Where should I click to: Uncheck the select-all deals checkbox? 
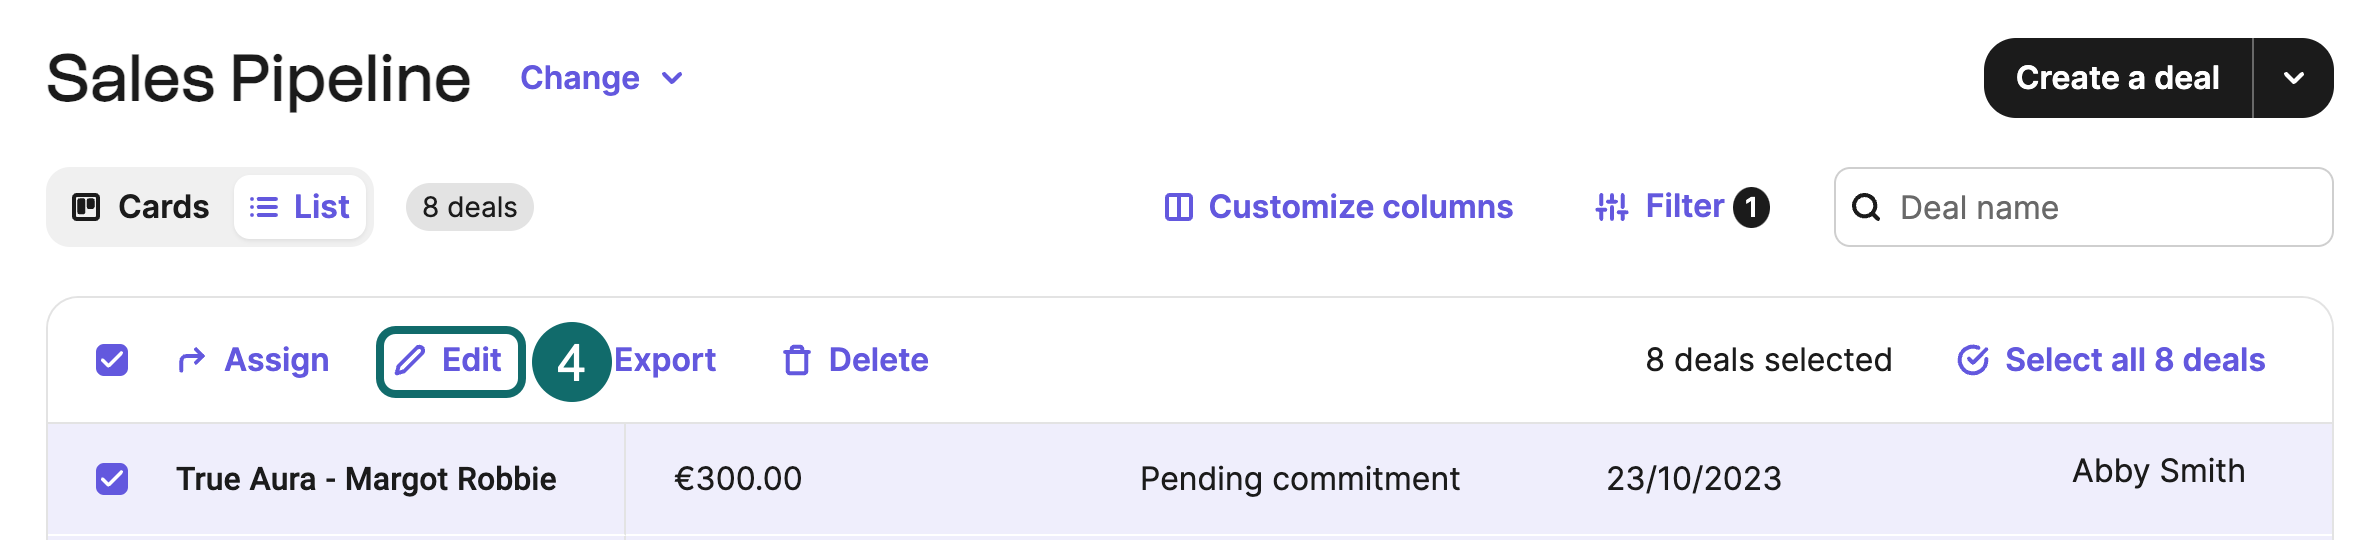(112, 360)
